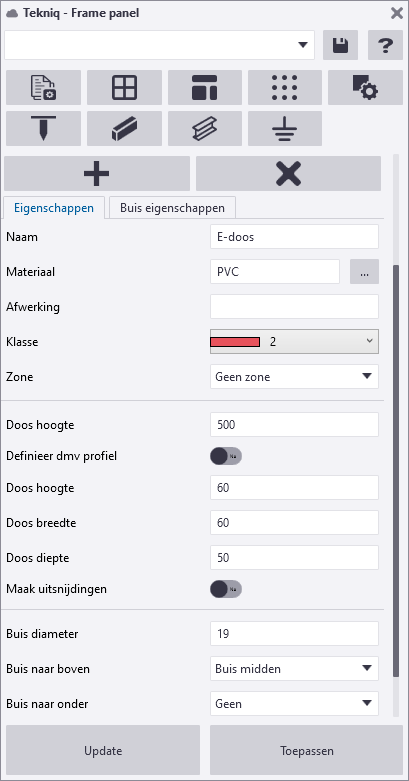Open help with the question mark icon
This screenshot has height=781, width=409.
[385, 45]
